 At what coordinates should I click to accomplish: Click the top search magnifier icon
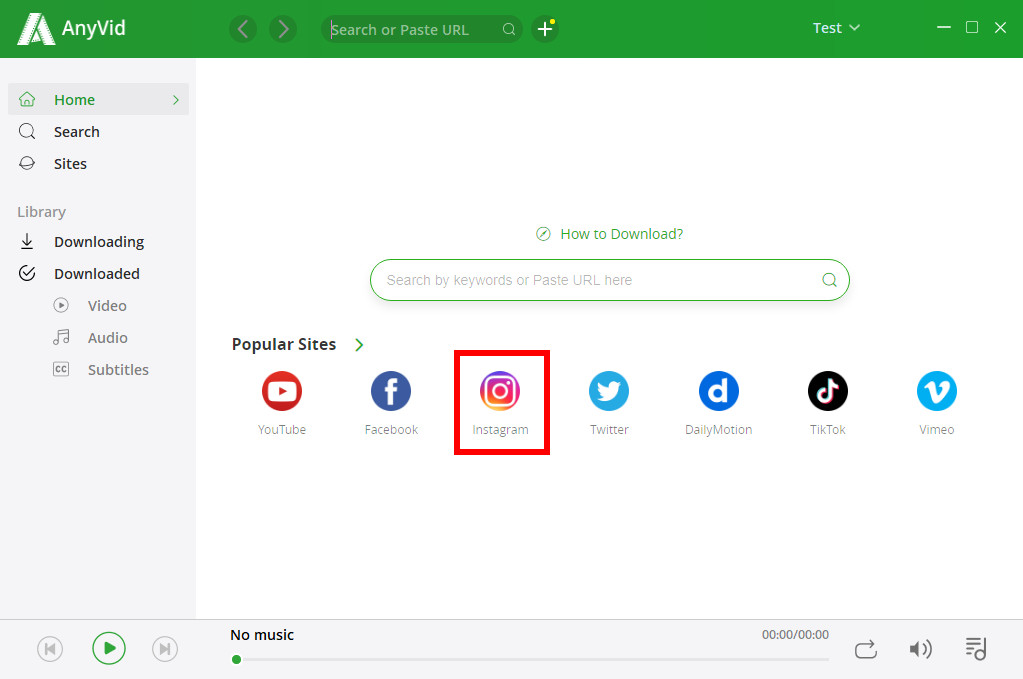pos(509,29)
